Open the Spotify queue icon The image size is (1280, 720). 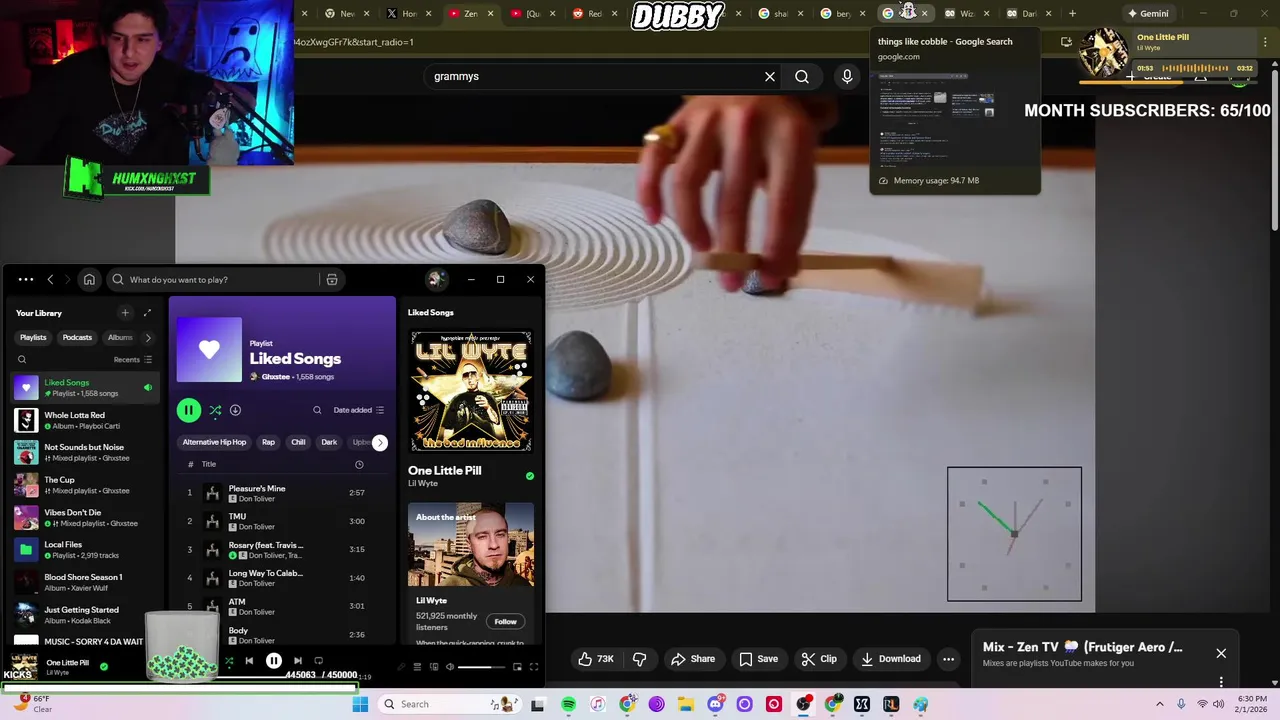click(417, 667)
